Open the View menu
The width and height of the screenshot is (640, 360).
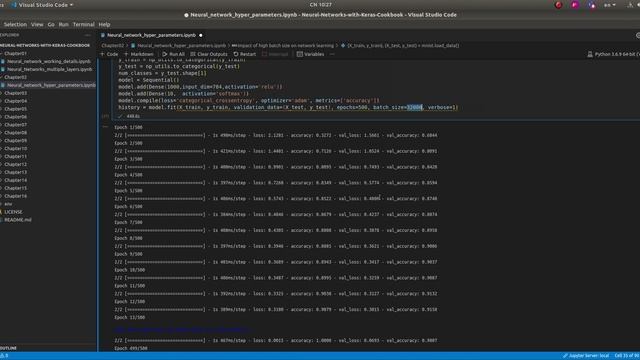(x=37, y=24)
